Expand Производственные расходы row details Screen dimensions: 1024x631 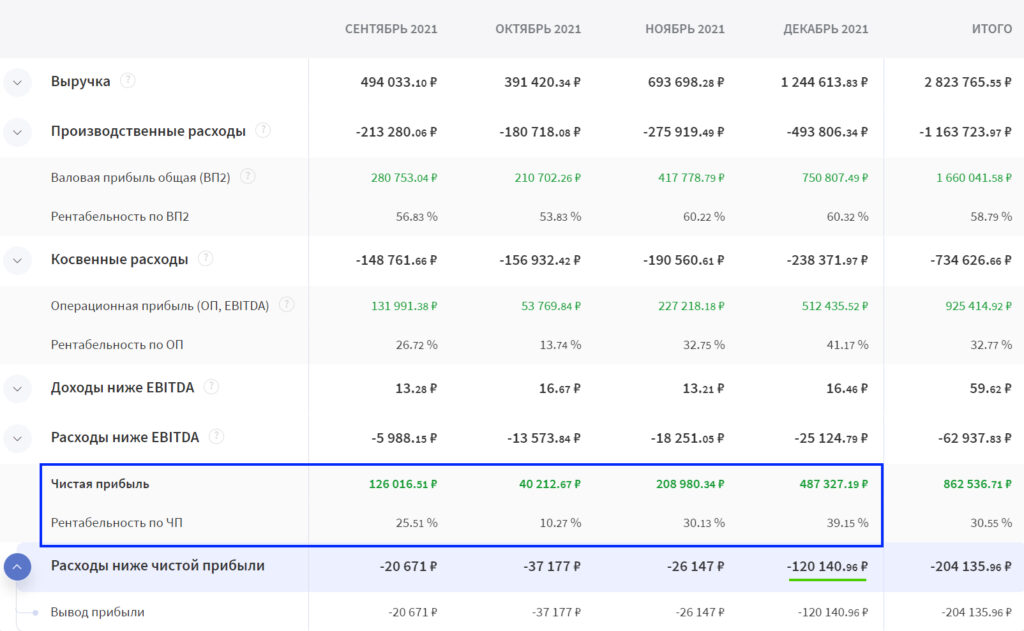tap(18, 131)
